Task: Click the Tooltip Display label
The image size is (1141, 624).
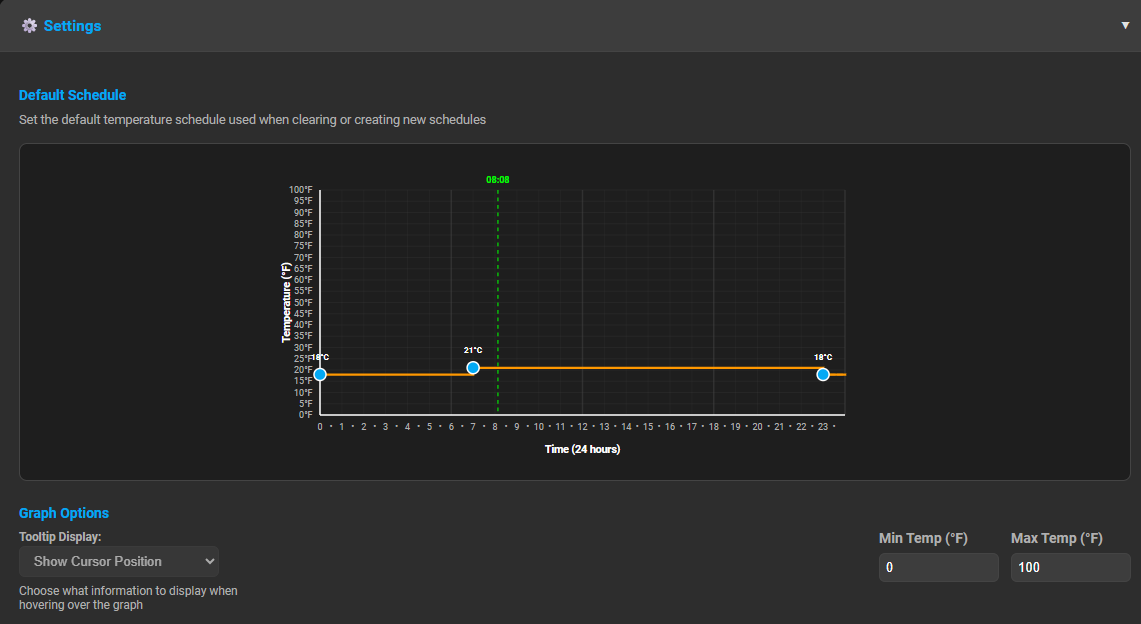Action: (60, 537)
